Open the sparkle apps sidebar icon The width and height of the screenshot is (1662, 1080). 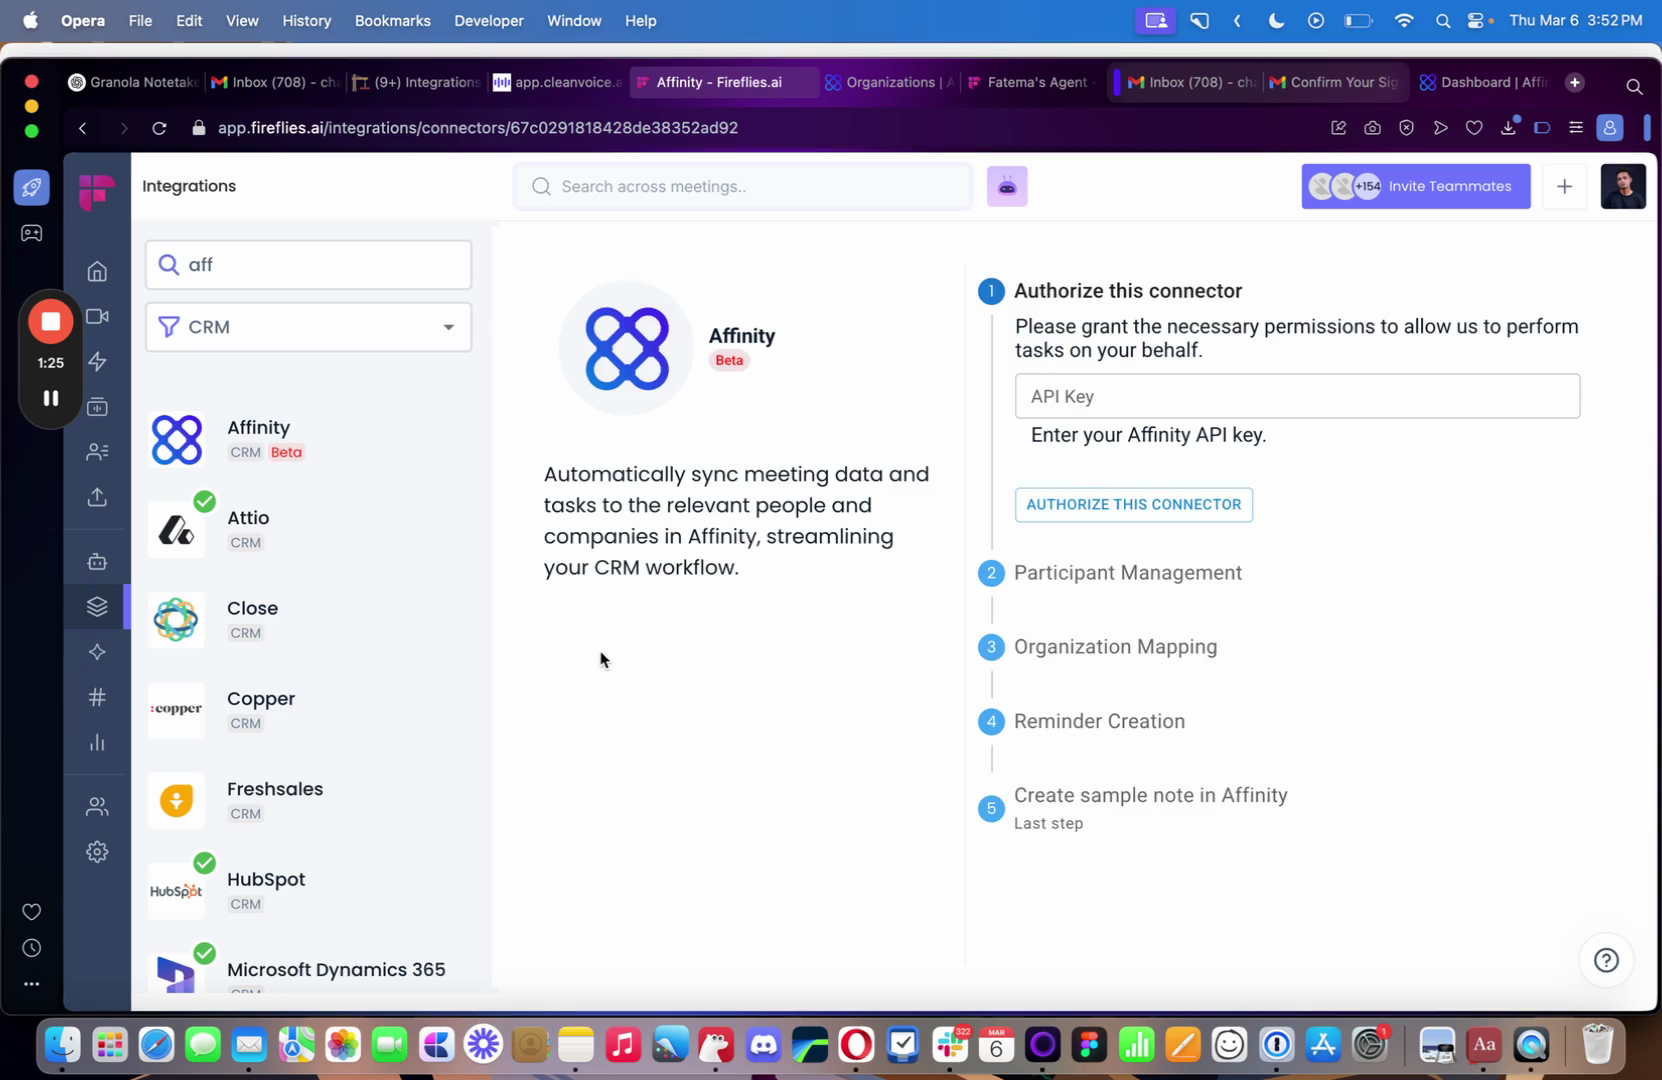97,652
